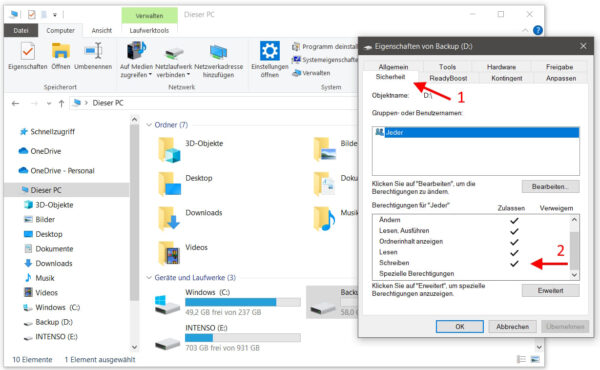Open the 3D-Objekte folder icon

[169, 150]
